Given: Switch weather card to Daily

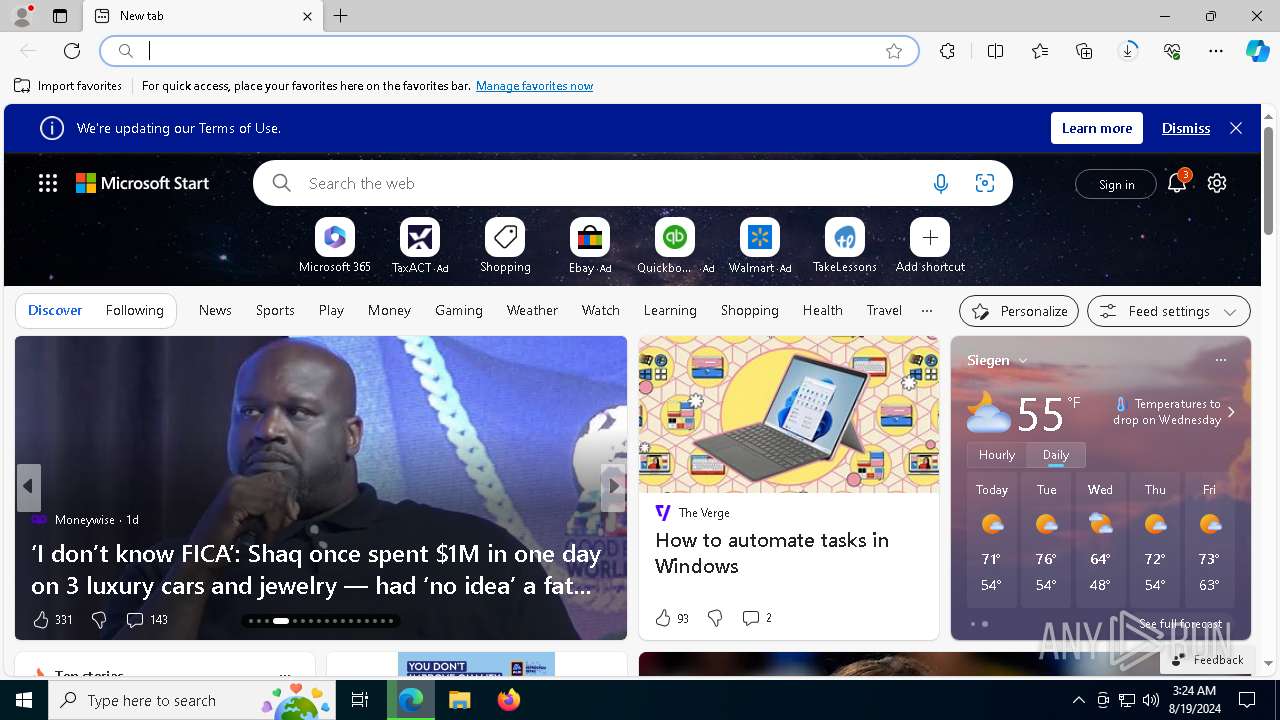Looking at the screenshot, I should [1056, 455].
